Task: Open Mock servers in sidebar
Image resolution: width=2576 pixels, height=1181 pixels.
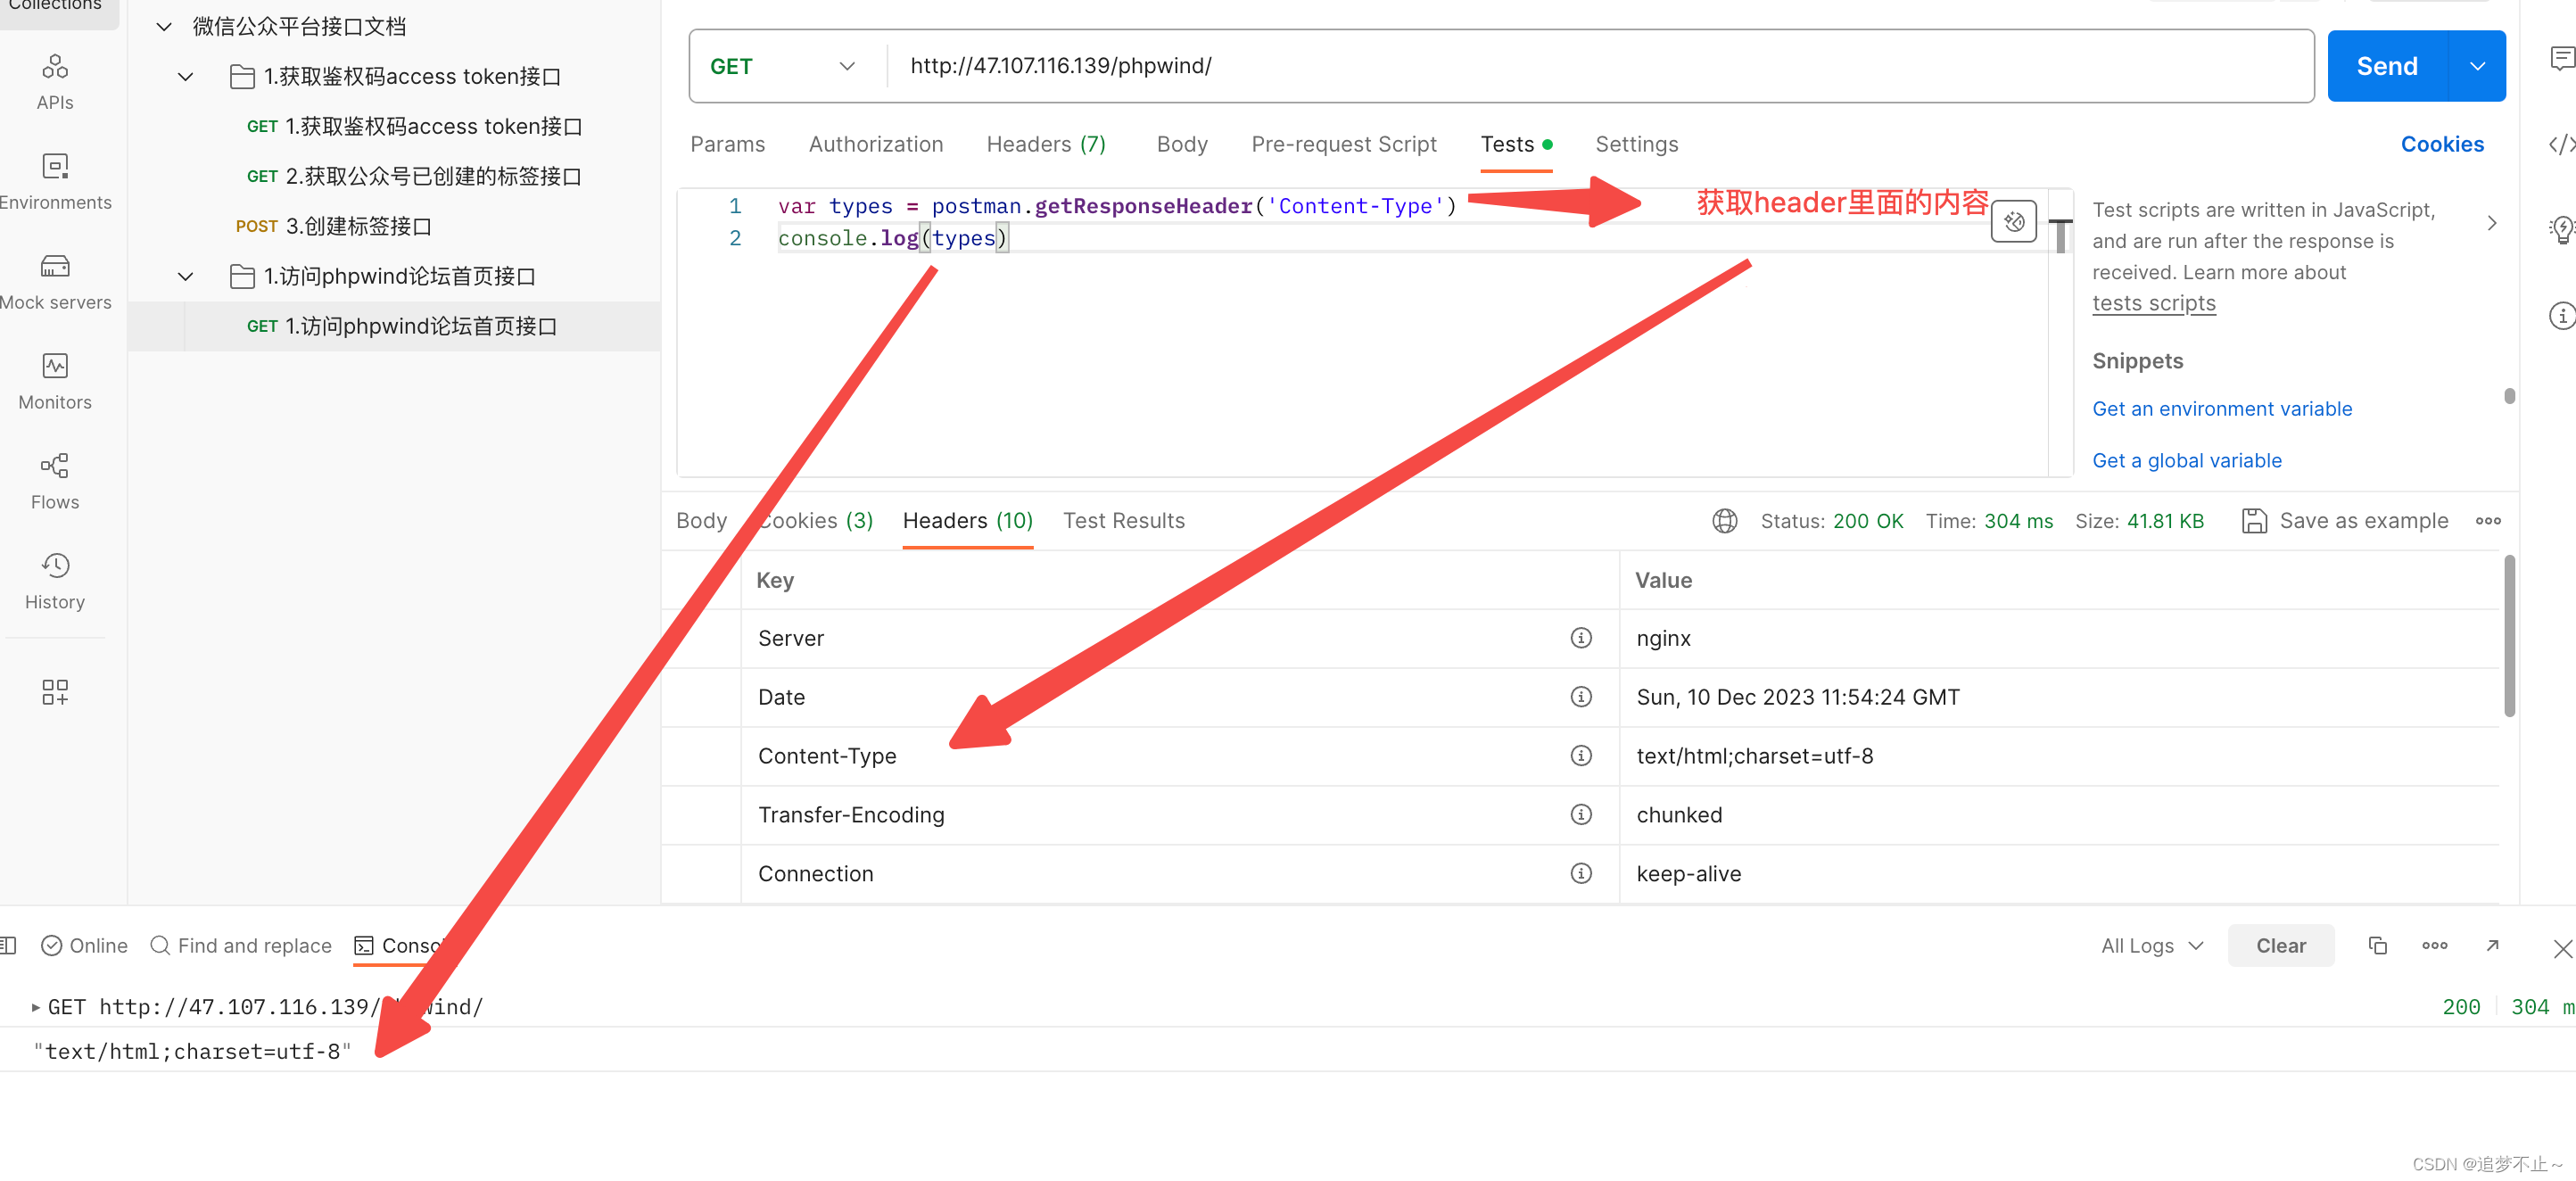Action: (x=55, y=281)
